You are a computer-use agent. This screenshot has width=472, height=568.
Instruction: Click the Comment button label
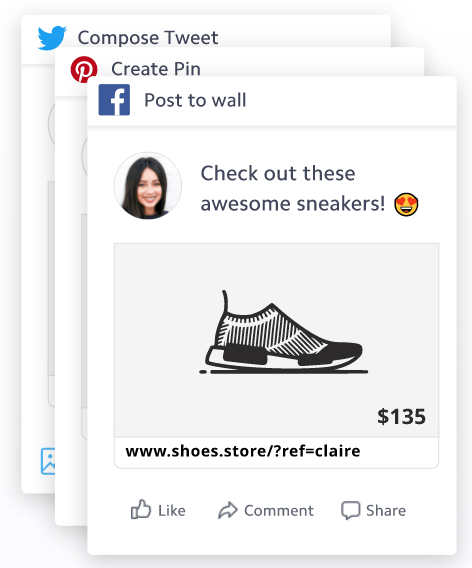[279, 510]
